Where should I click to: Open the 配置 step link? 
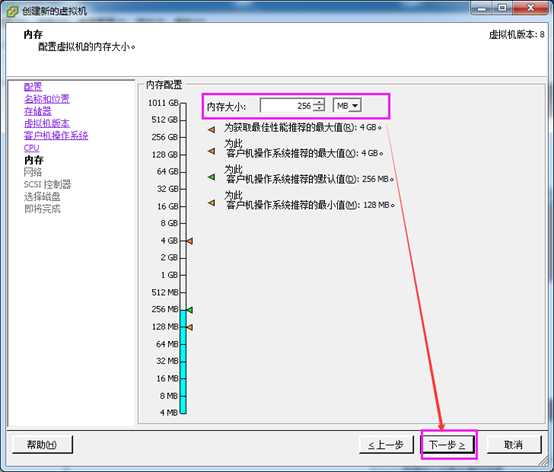(x=33, y=87)
